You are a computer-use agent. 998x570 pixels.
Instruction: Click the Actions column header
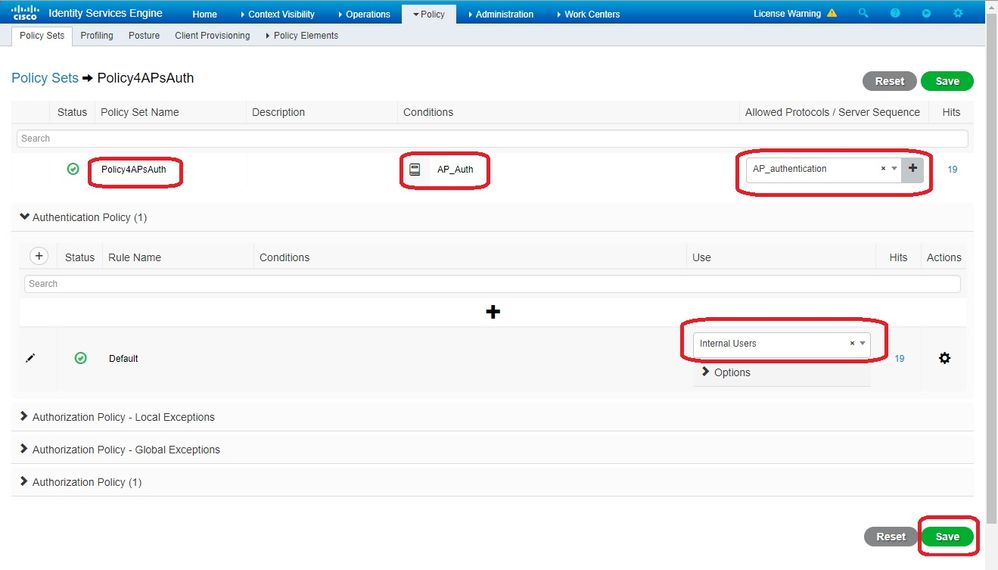click(944, 257)
